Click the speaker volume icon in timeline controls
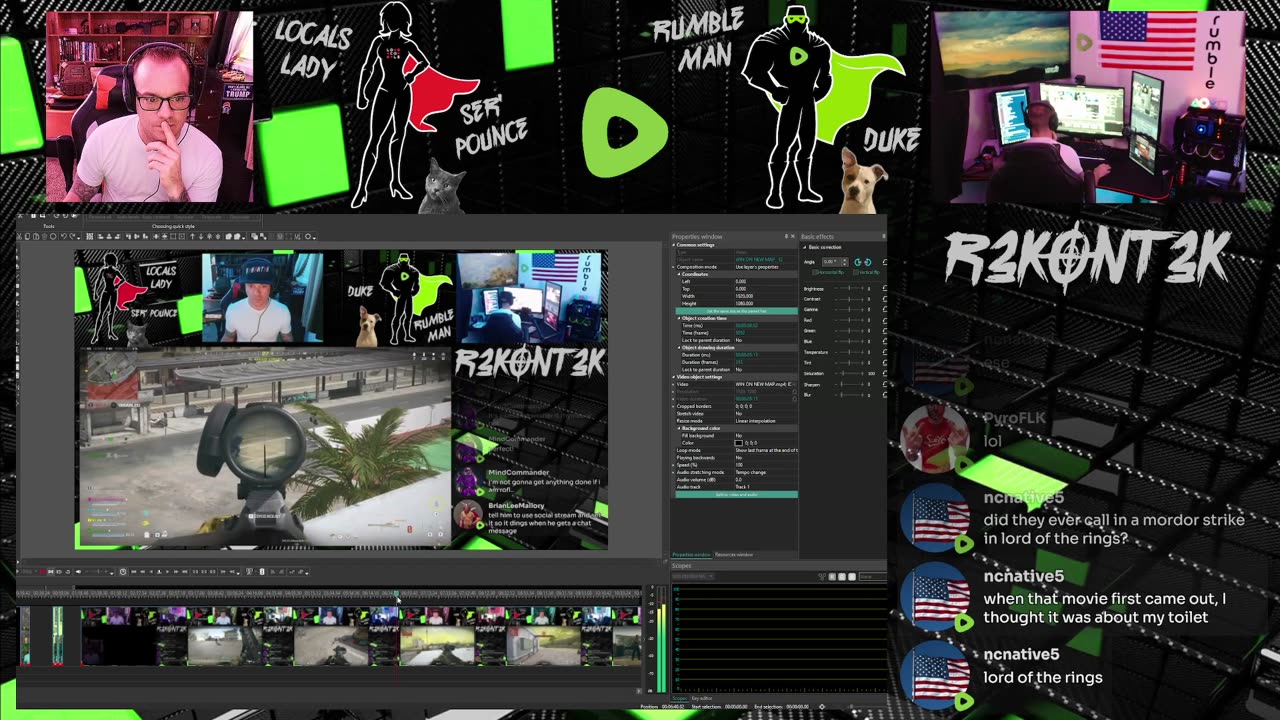The height and width of the screenshot is (720, 1280). tap(78, 572)
